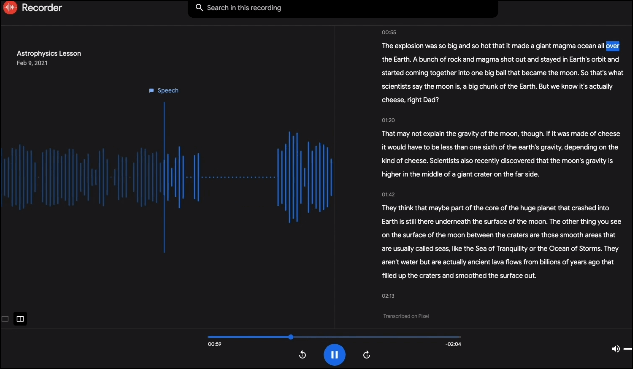This screenshot has width=633, height=369.
Task: Click the highlighted word 'over' in the transcript
Action: pos(612,46)
